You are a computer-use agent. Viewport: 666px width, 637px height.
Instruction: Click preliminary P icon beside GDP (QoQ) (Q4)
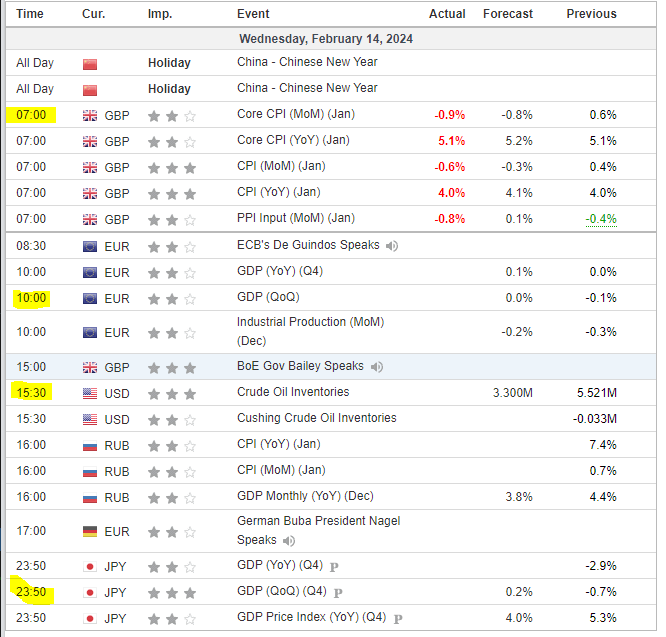[338, 592]
